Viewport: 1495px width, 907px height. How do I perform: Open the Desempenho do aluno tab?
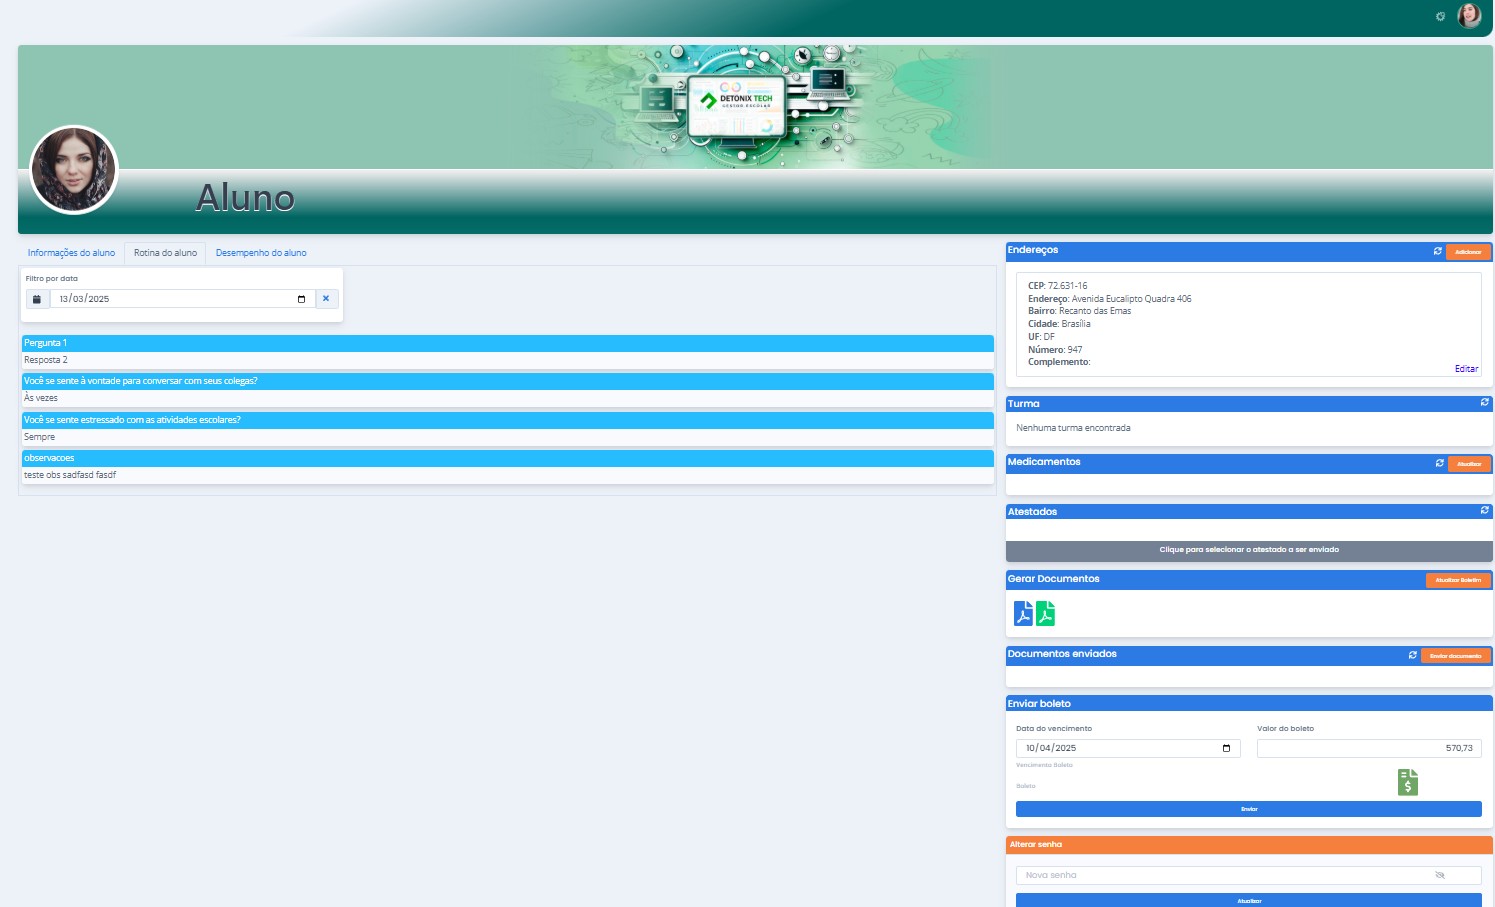coord(261,253)
